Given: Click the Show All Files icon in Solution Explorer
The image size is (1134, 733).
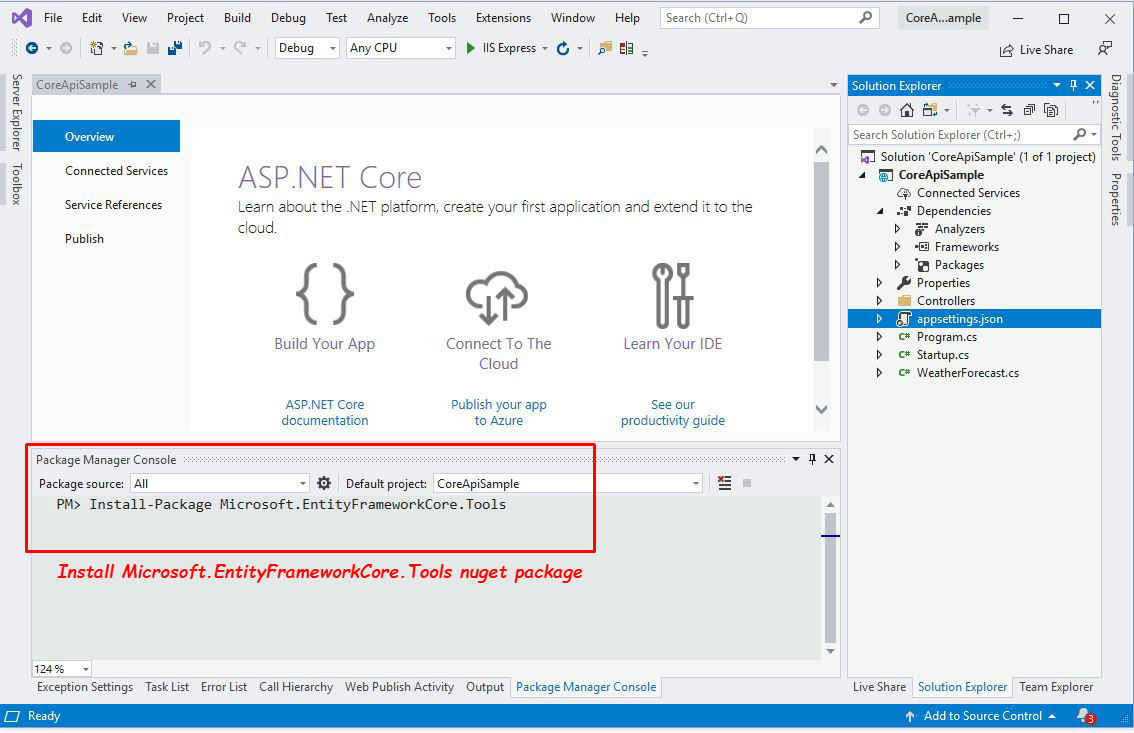Looking at the screenshot, I should click(1051, 110).
